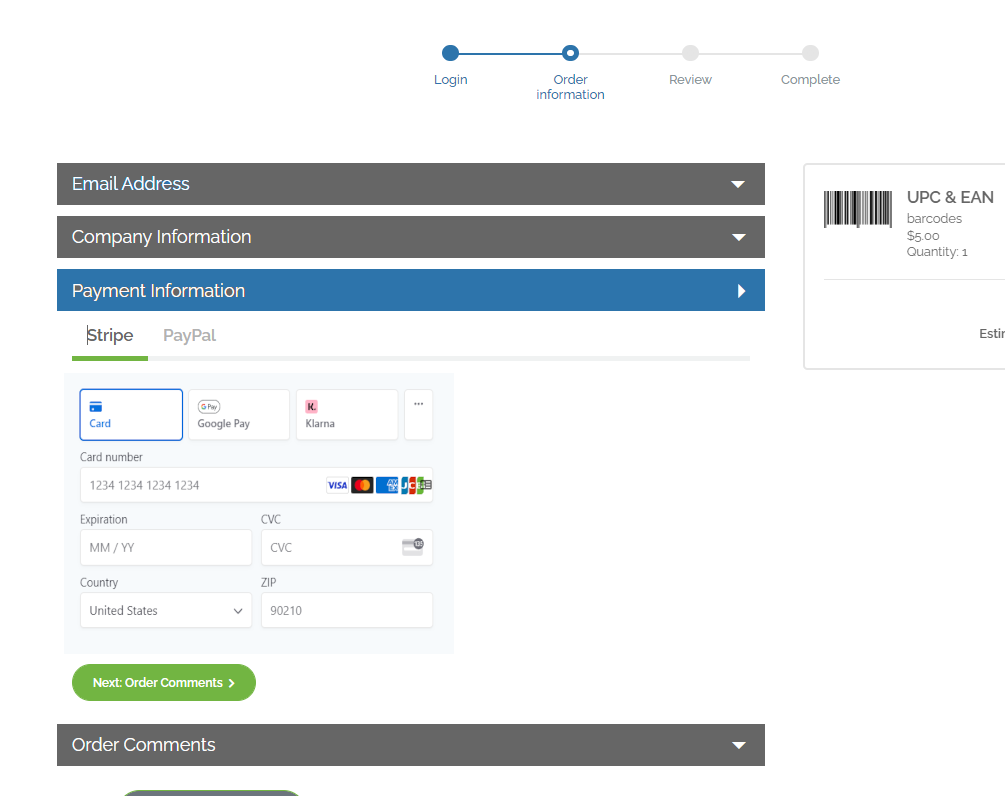Click the CVC card hint icon
Screen dimensions: 1005x796
point(412,547)
